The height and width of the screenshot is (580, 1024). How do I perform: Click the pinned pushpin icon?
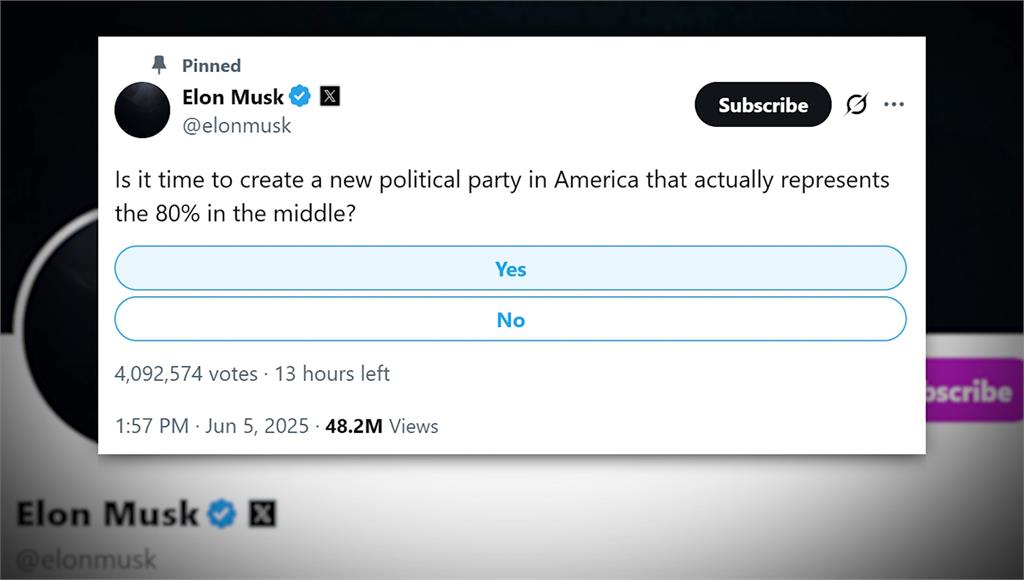pyautogui.click(x=159, y=65)
